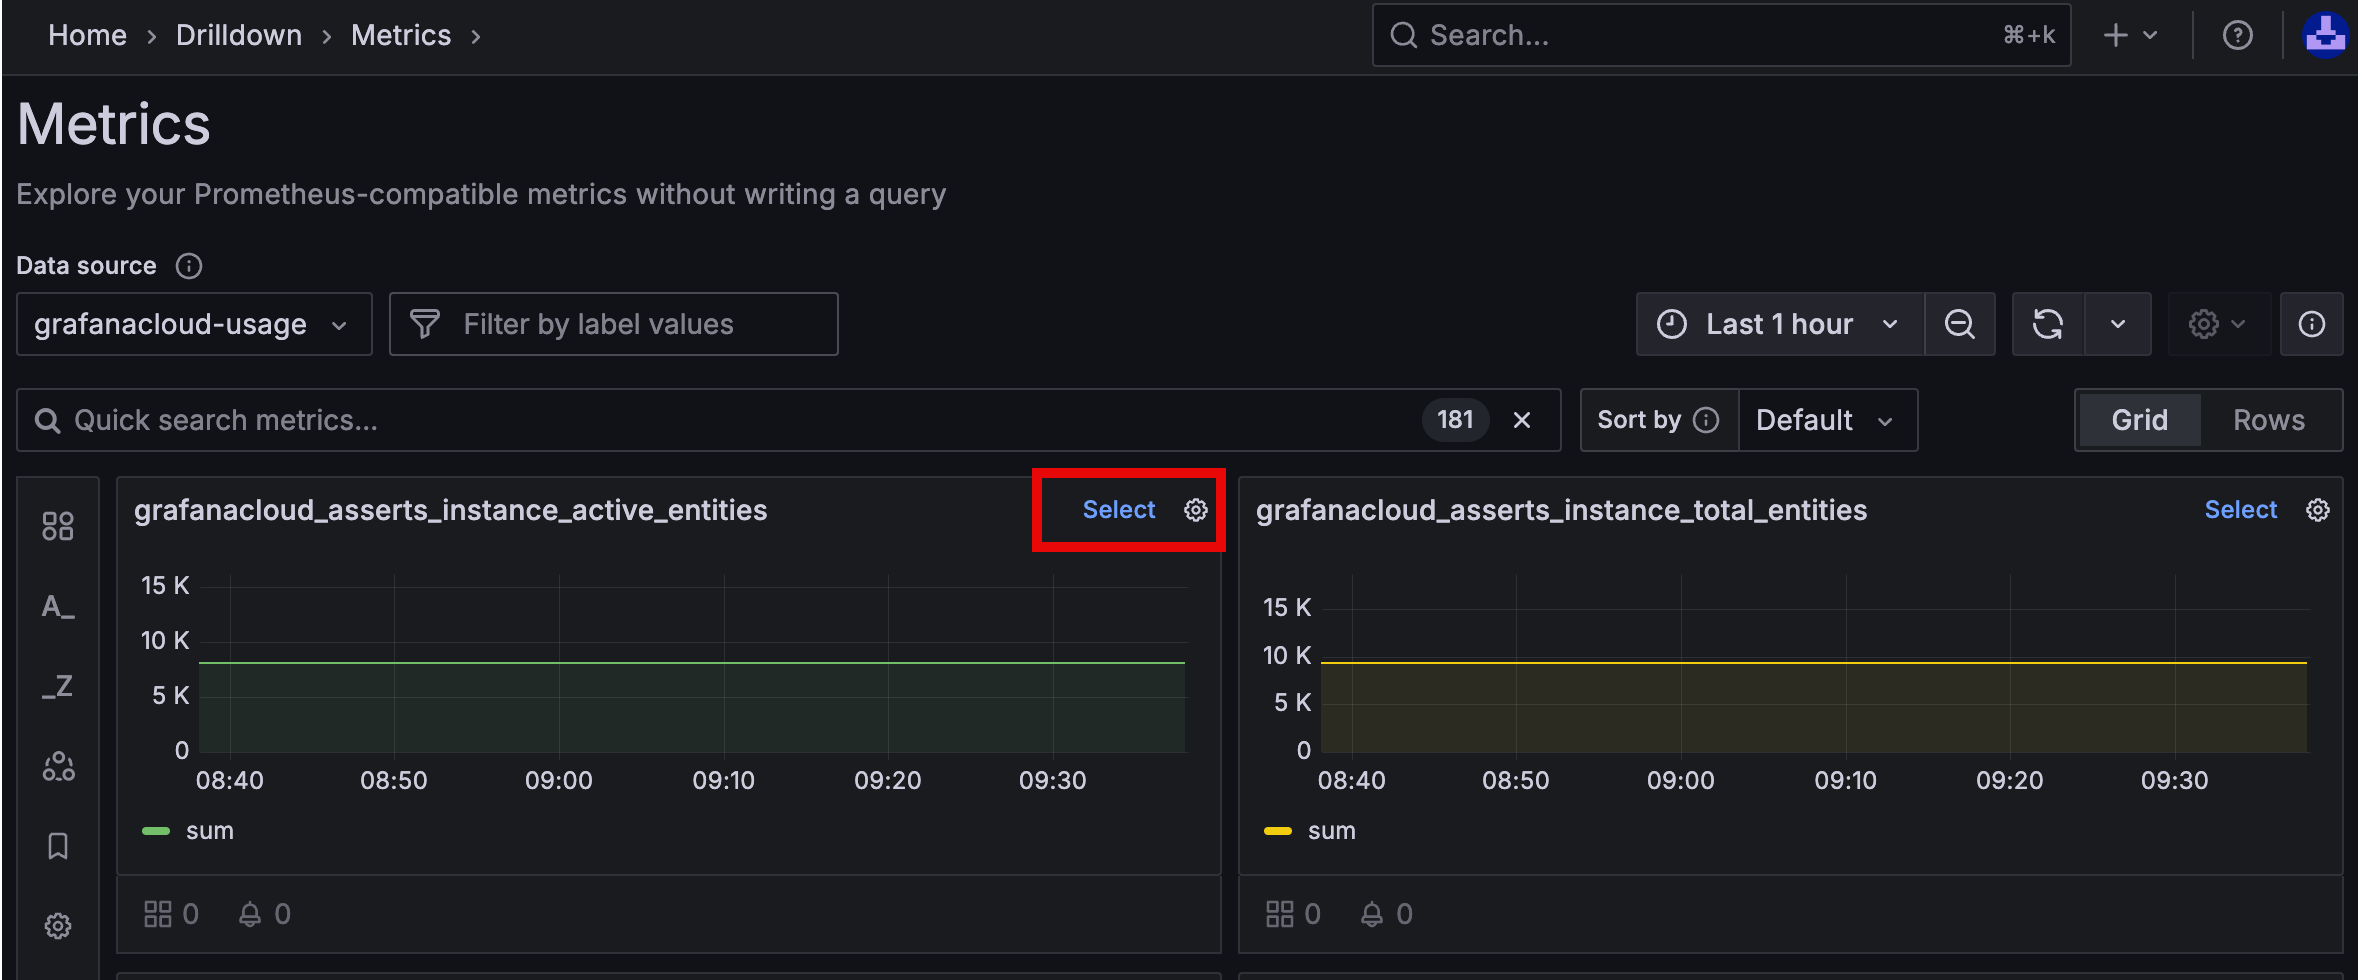This screenshot has height=980, width=2358.
Task: Select the grafanacloud_asserts_instance_active_entities metric
Action: click(1118, 510)
